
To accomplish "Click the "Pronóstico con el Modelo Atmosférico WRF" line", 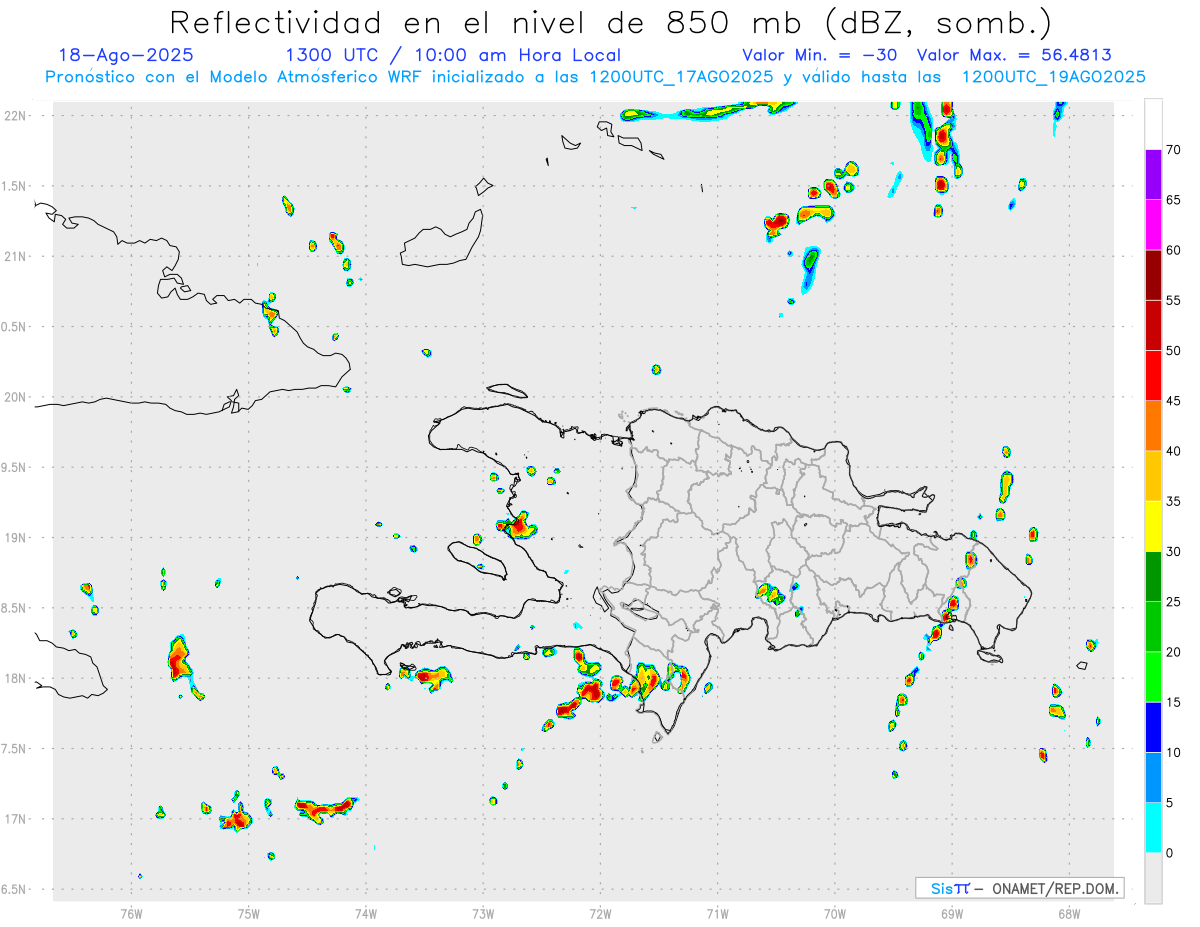I will [595, 77].
